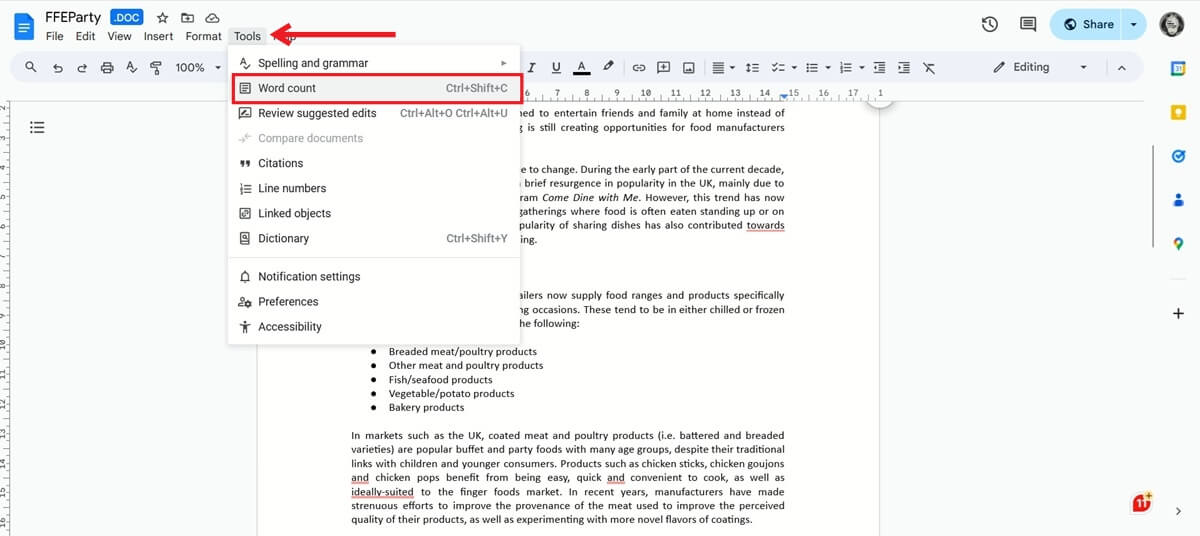Open Linked objects entry
The width and height of the screenshot is (1200, 536).
click(374, 213)
